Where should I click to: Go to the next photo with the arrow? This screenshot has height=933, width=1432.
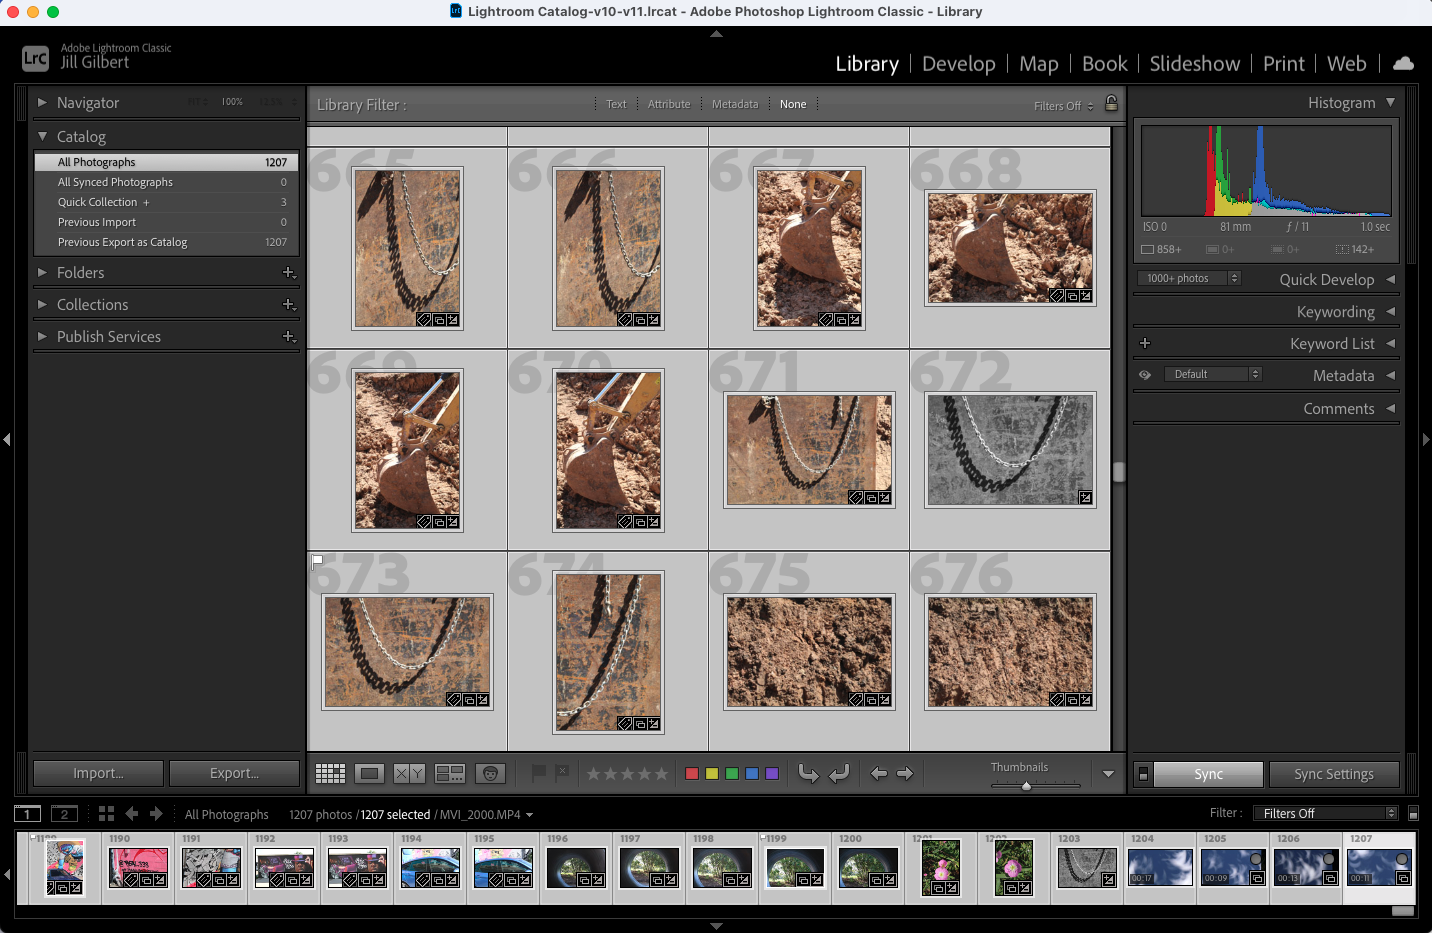click(905, 773)
